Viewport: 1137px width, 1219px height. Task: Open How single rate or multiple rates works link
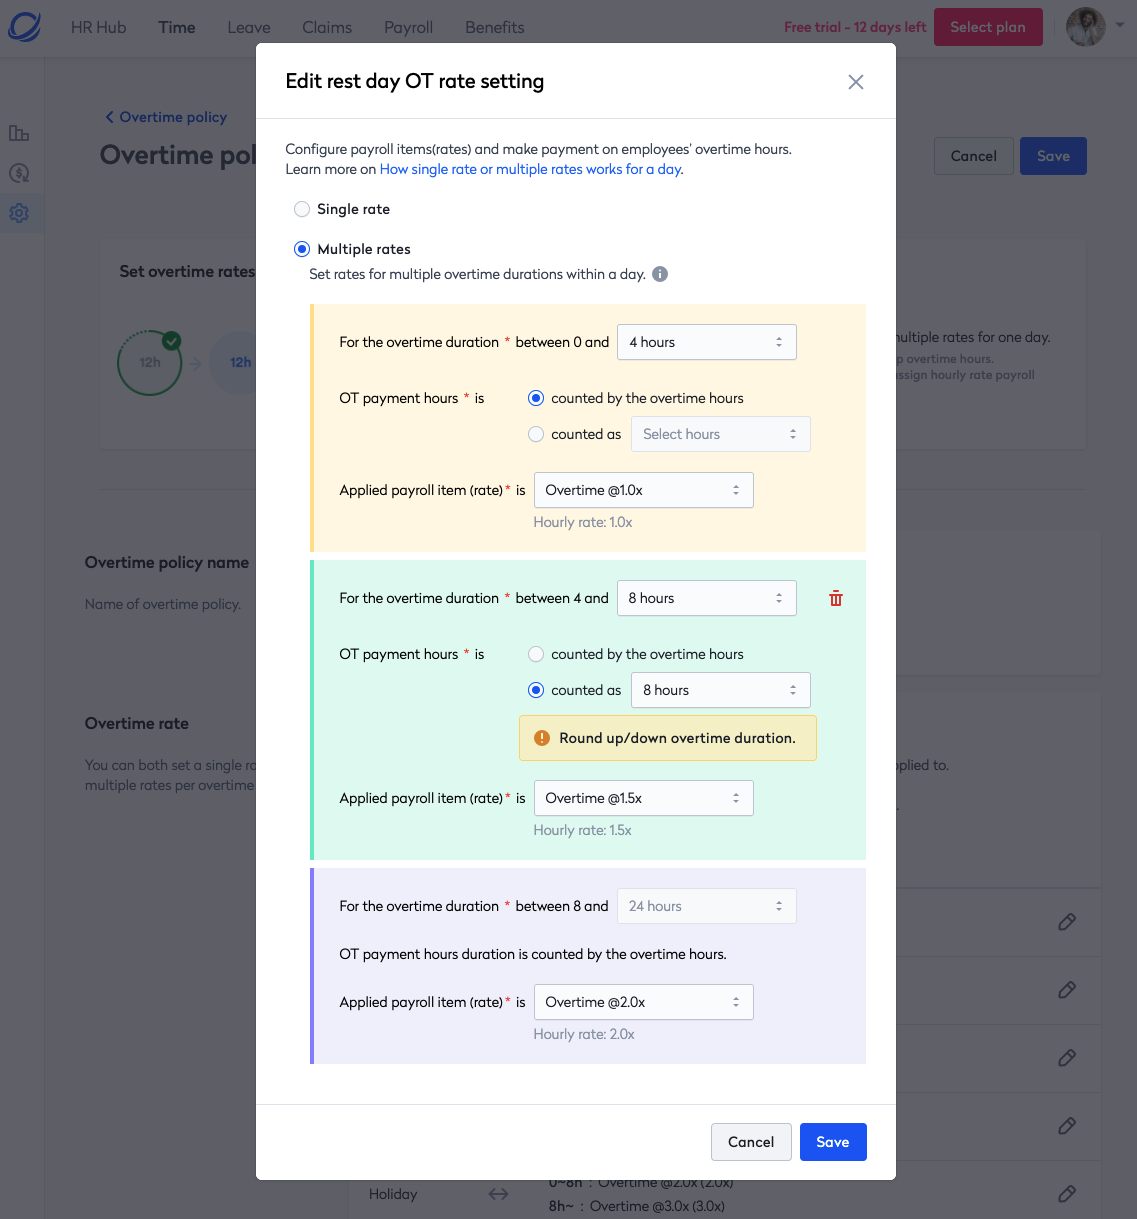[531, 169]
